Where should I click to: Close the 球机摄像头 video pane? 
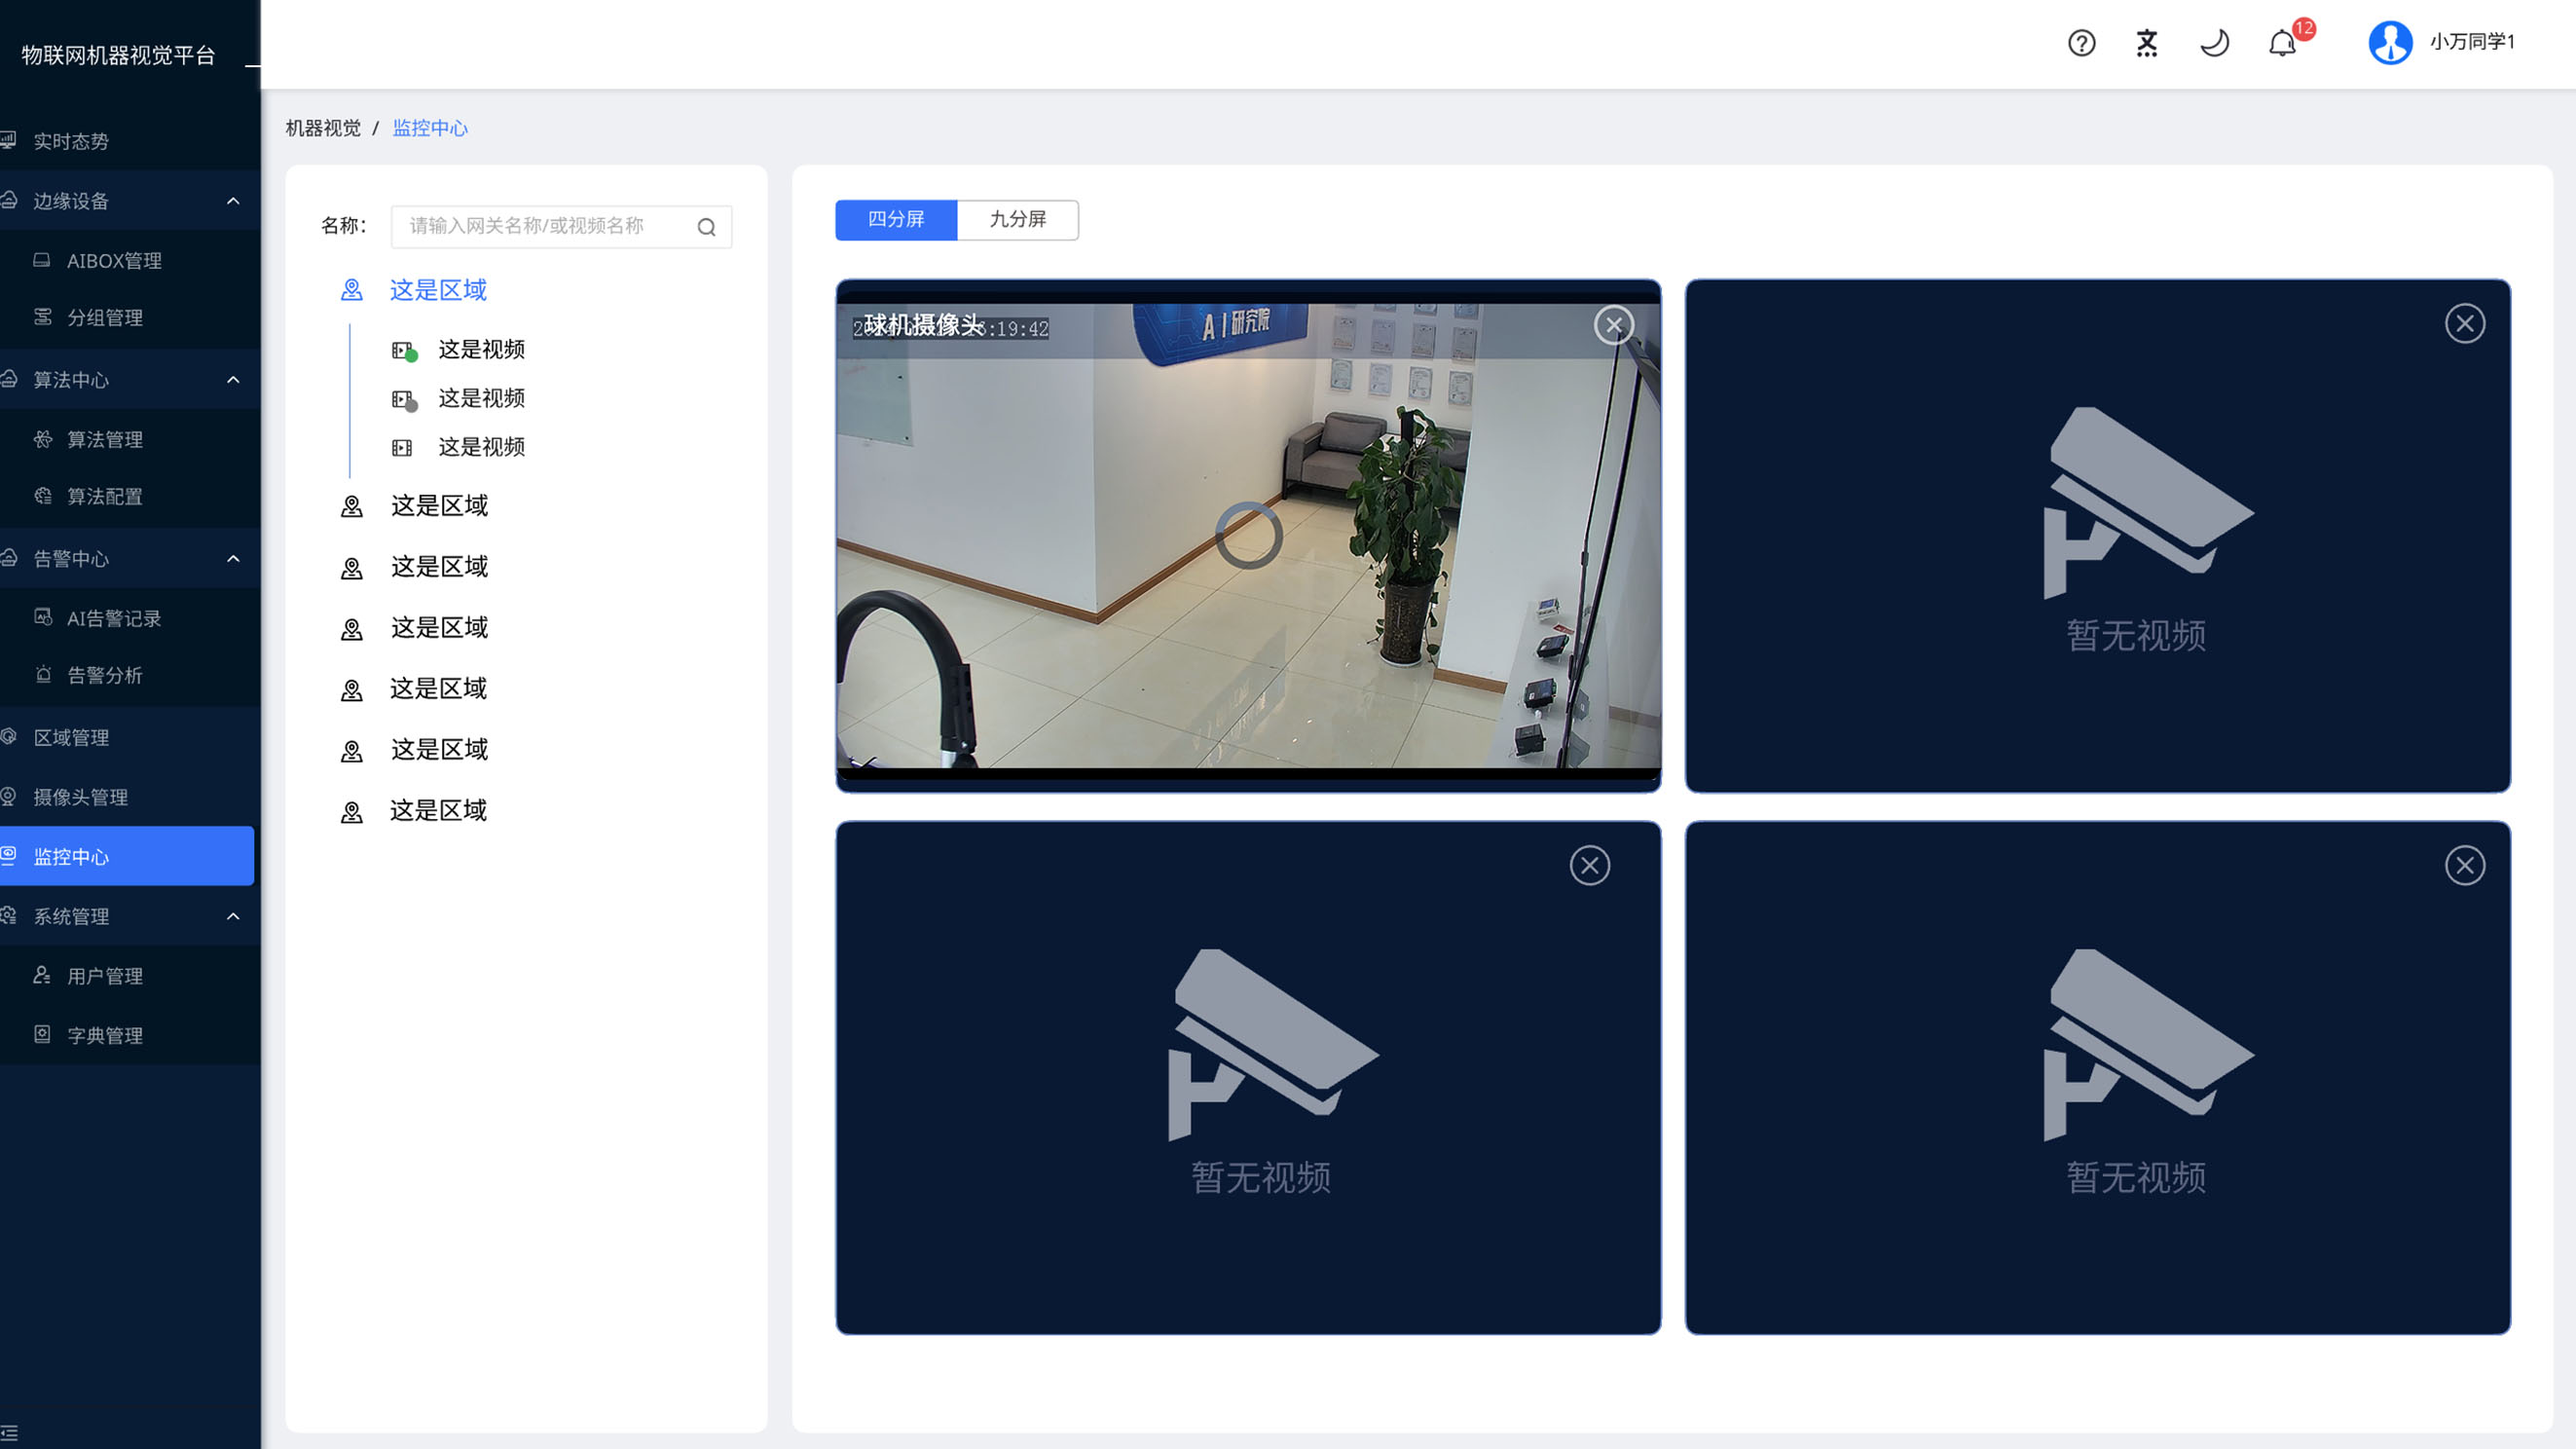pyautogui.click(x=1613, y=325)
